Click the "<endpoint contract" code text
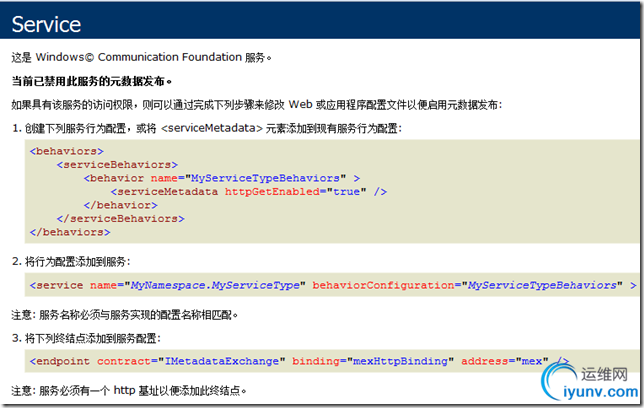The height and width of the screenshot is (408, 644). click(x=90, y=361)
